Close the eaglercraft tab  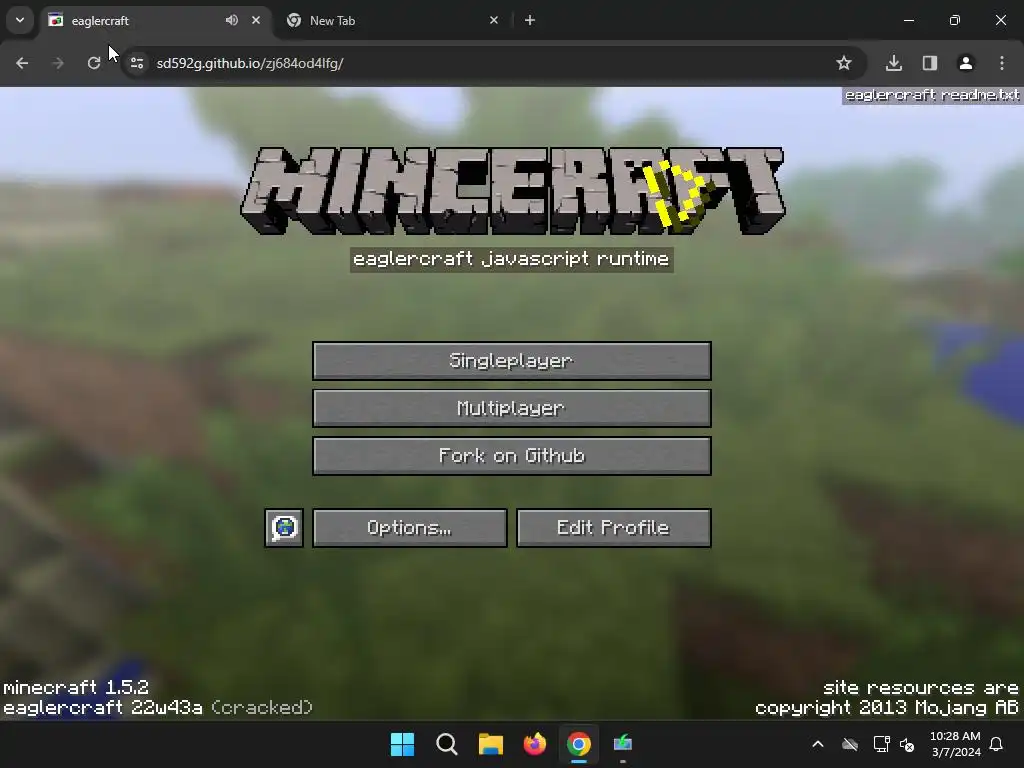tap(256, 20)
